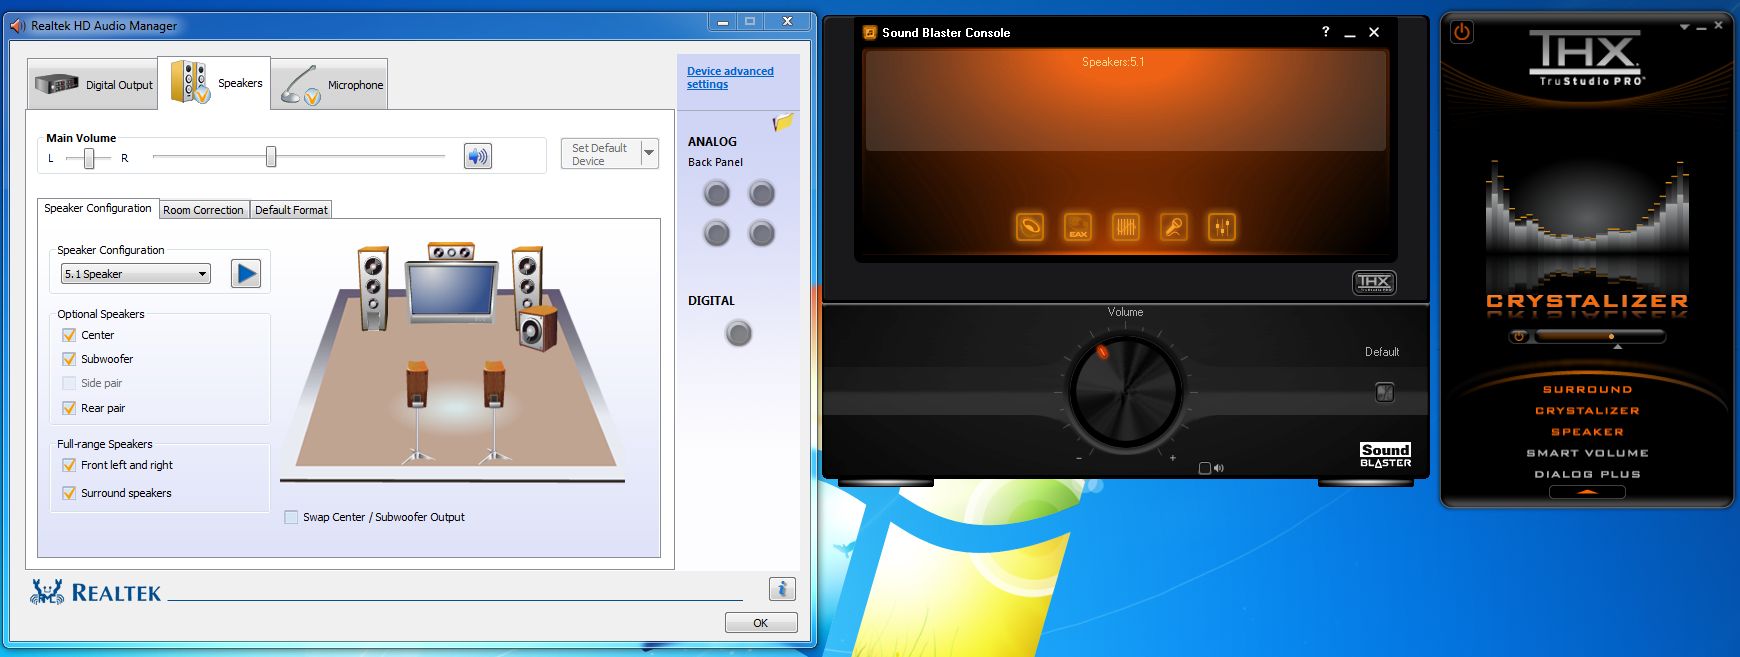This screenshot has width=1740, height=657.
Task: Click the L/R balance slider handle
Action: click(x=89, y=158)
